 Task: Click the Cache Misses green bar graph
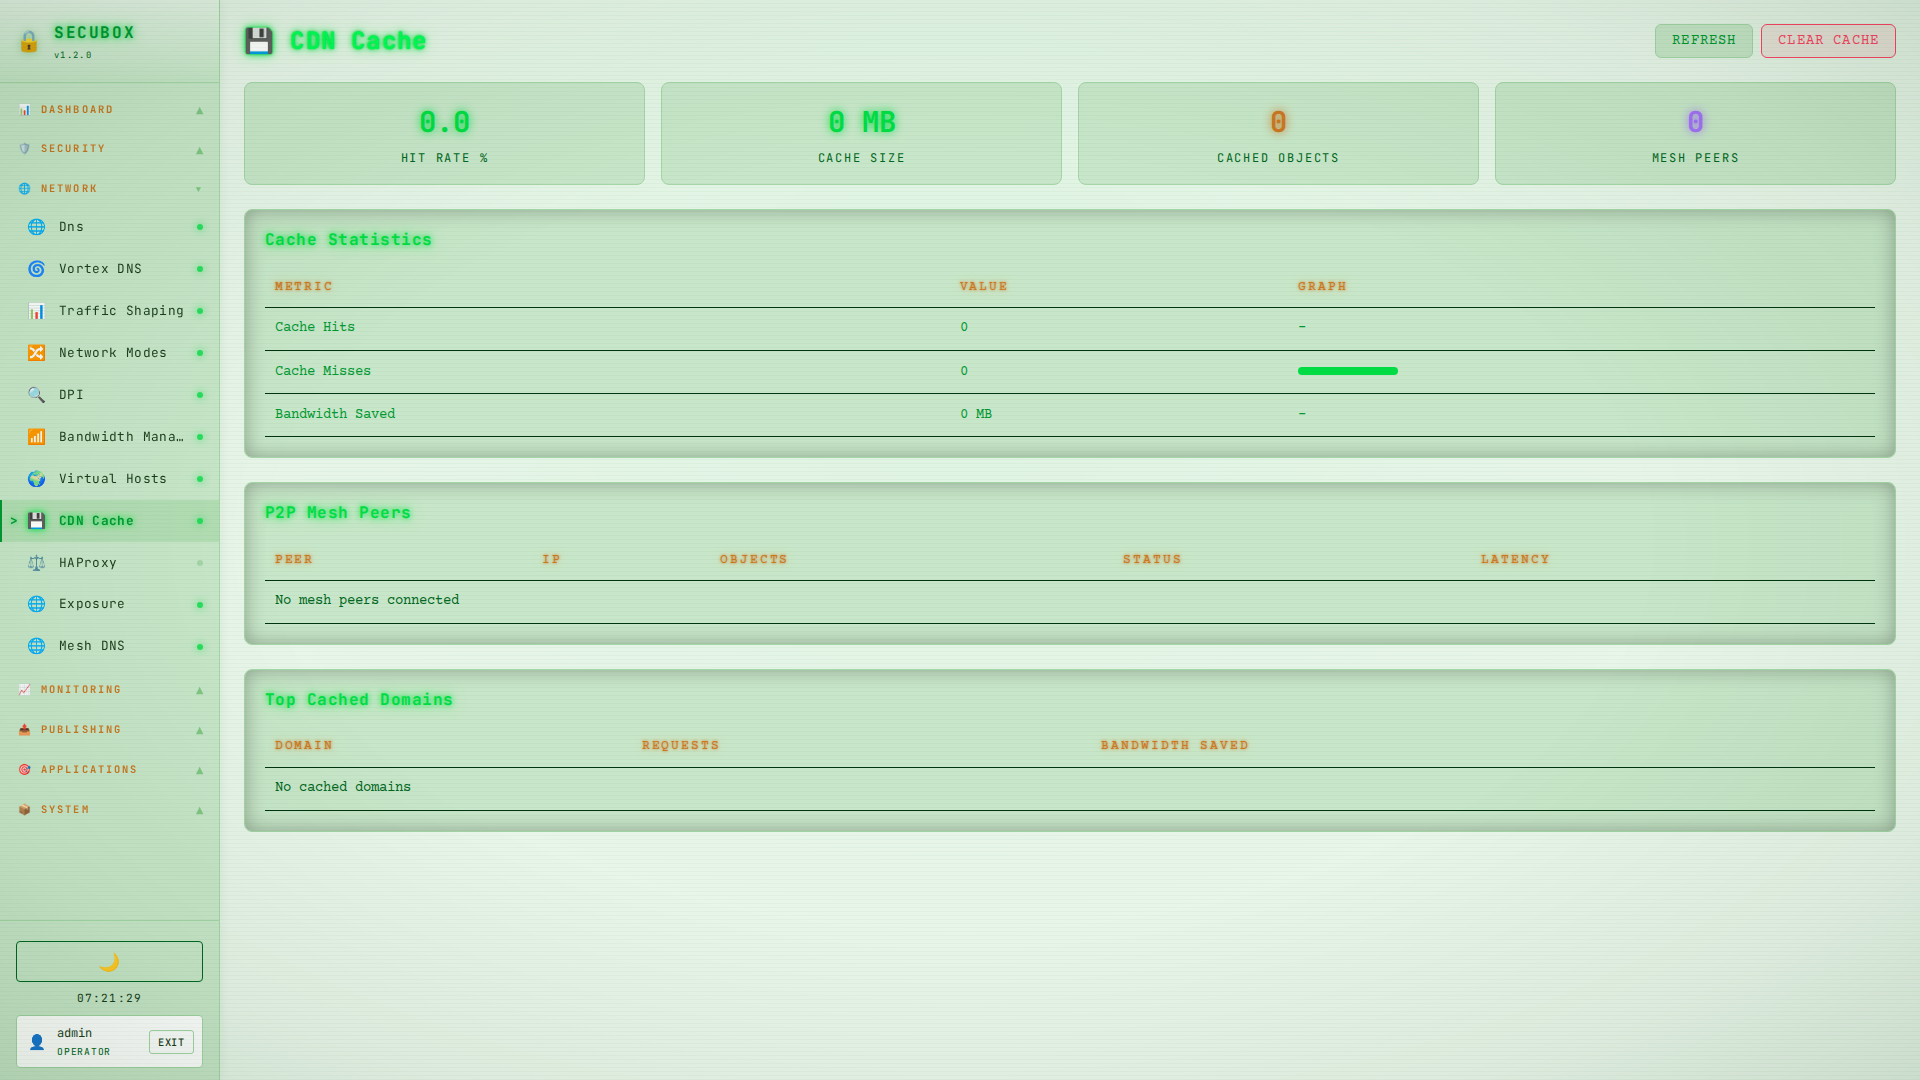coord(1347,371)
